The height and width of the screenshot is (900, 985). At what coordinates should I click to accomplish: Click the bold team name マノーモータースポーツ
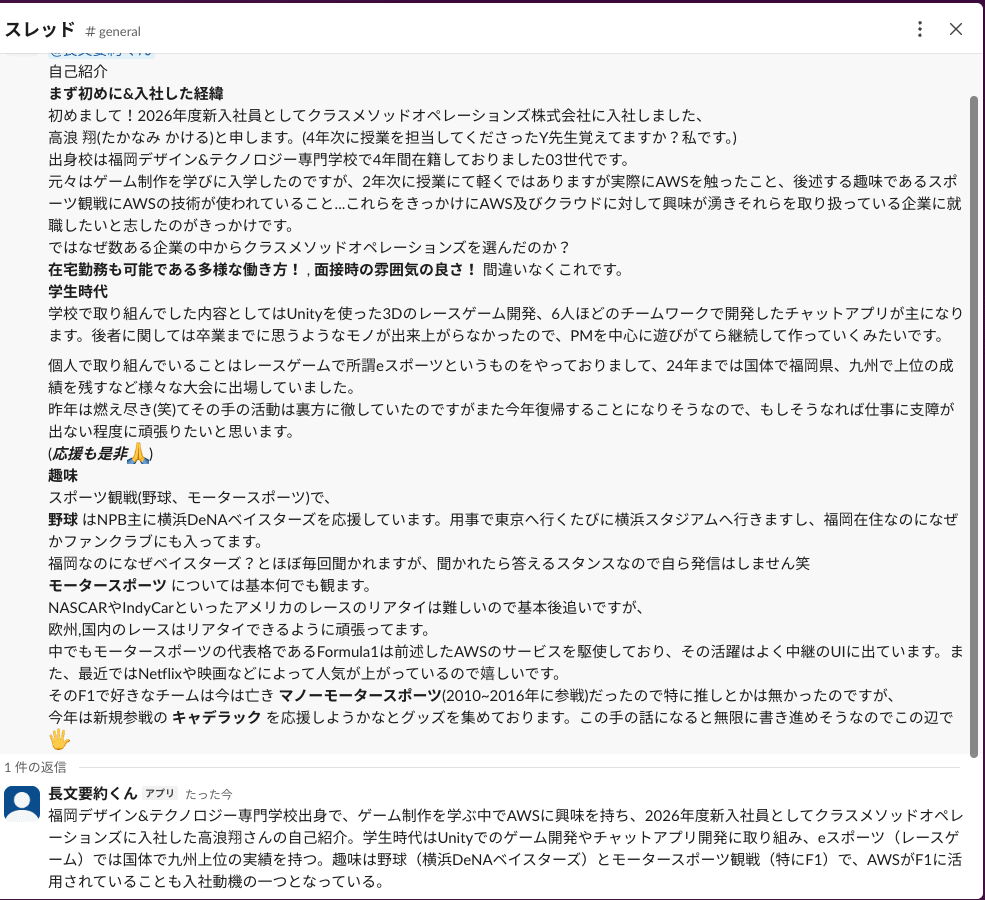click(360, 695)
